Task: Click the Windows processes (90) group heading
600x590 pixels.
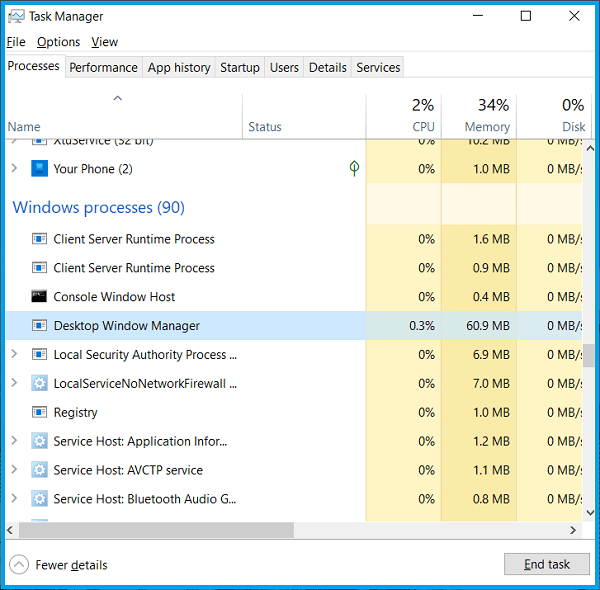Action: [x=99, y=207]
